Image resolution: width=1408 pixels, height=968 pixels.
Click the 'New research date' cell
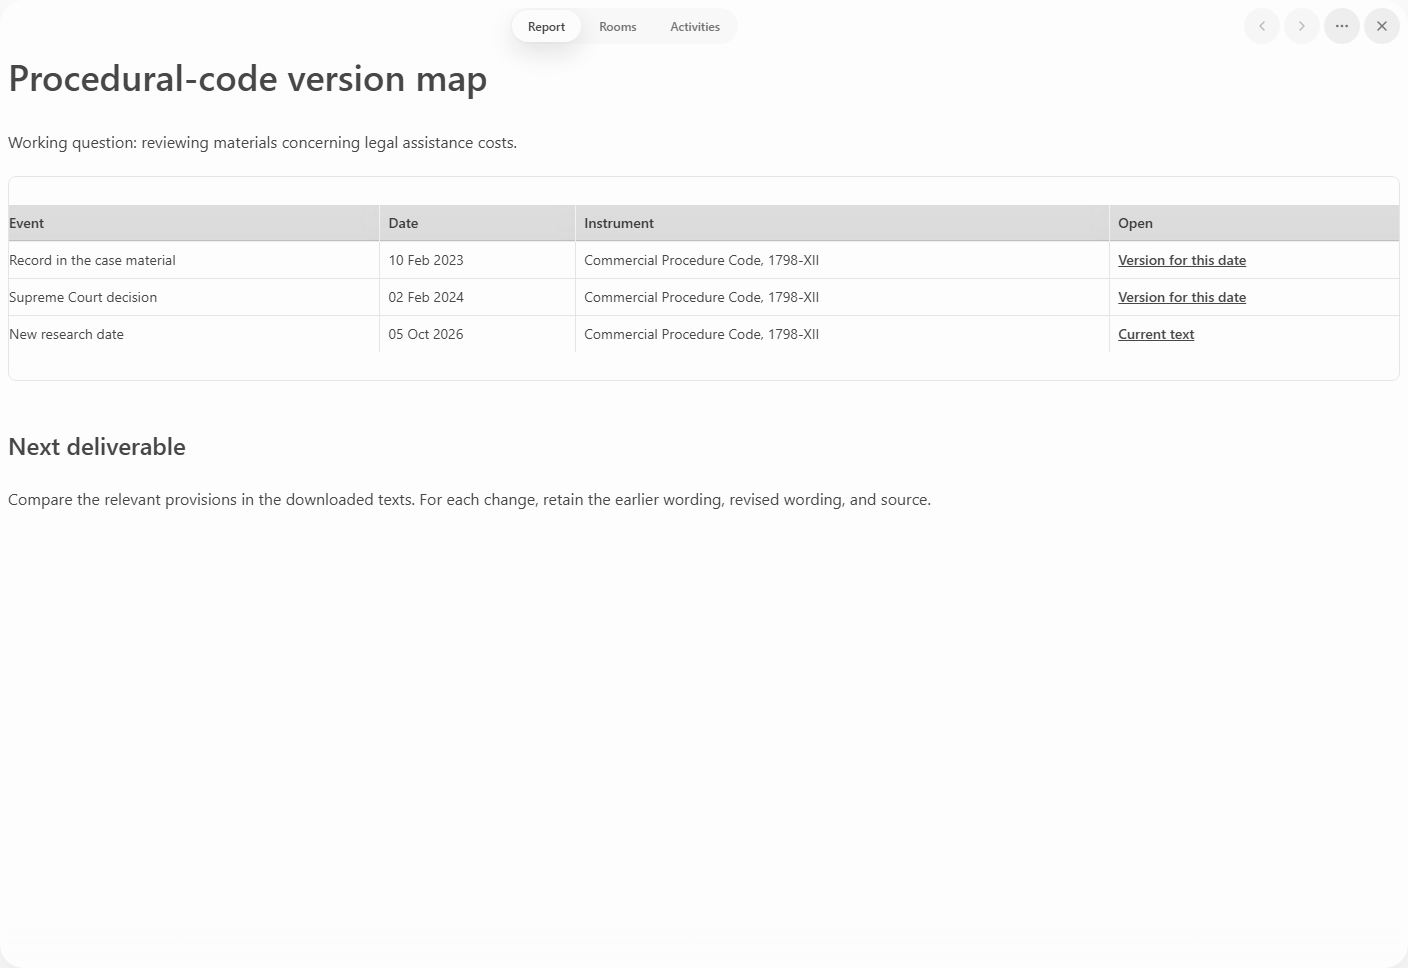(194, 334)
